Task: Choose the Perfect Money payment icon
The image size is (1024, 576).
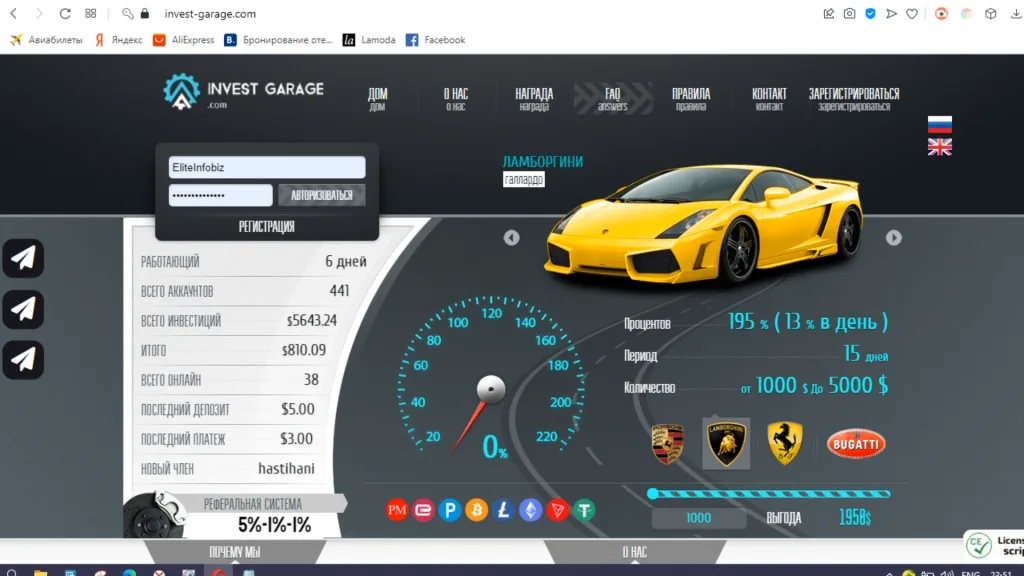Action: coord(396,510)
